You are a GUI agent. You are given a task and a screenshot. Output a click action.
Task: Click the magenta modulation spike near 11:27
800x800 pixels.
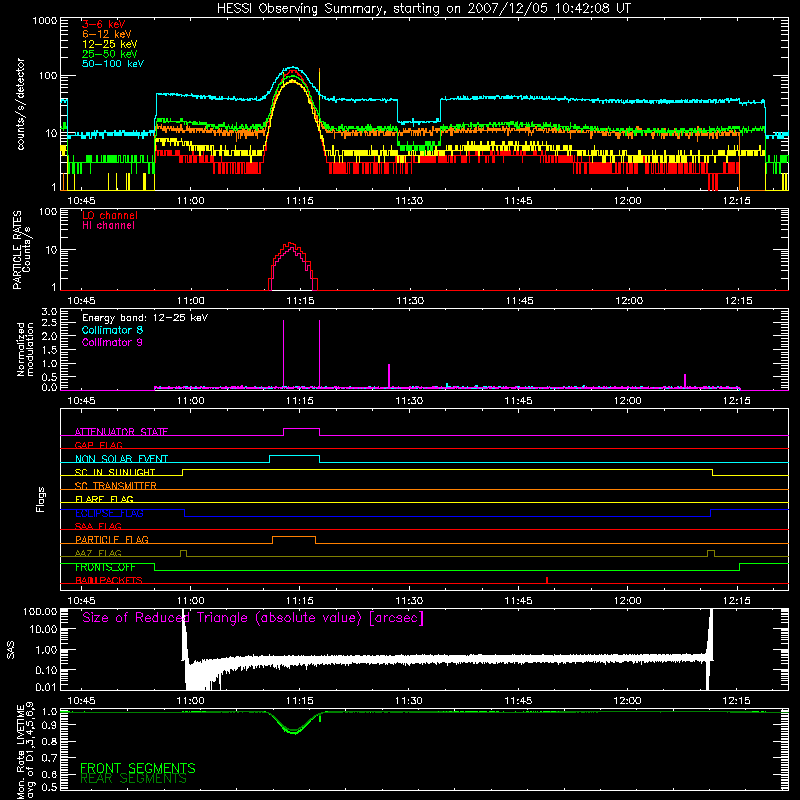coord(389,376)
